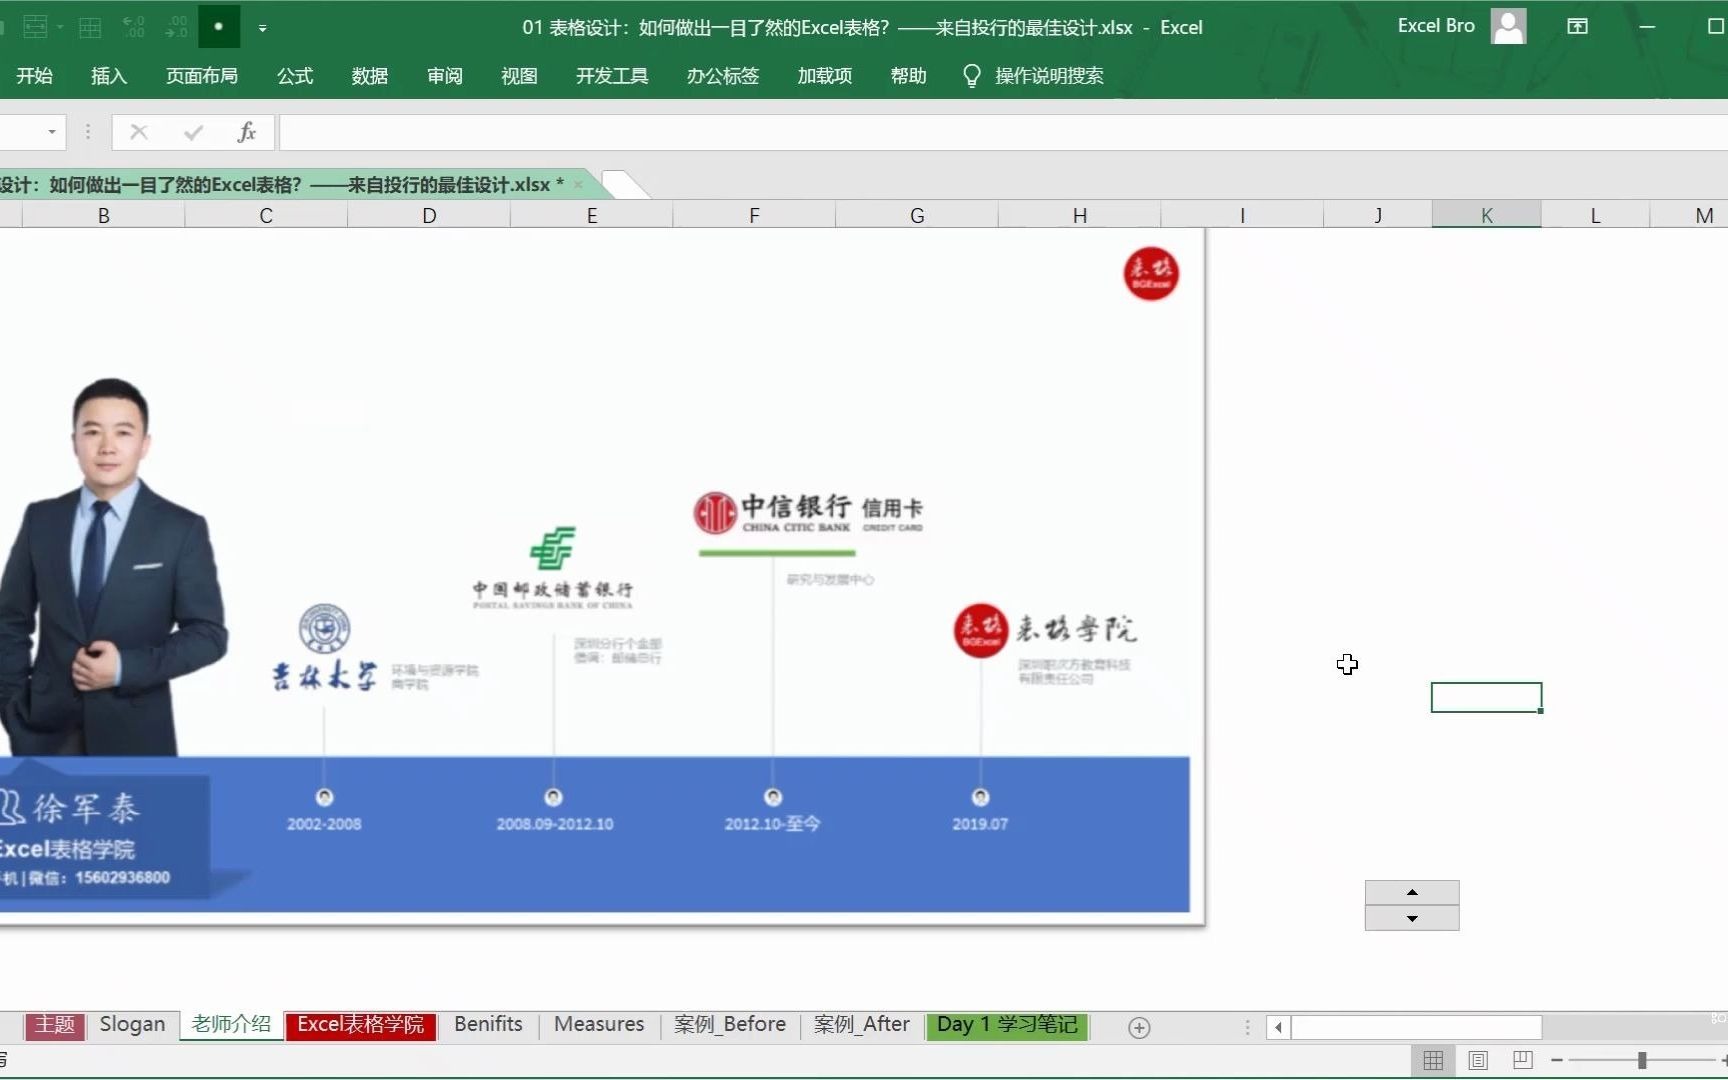
Task: Click the Excel Bro account name
Action: point(1436,26)
